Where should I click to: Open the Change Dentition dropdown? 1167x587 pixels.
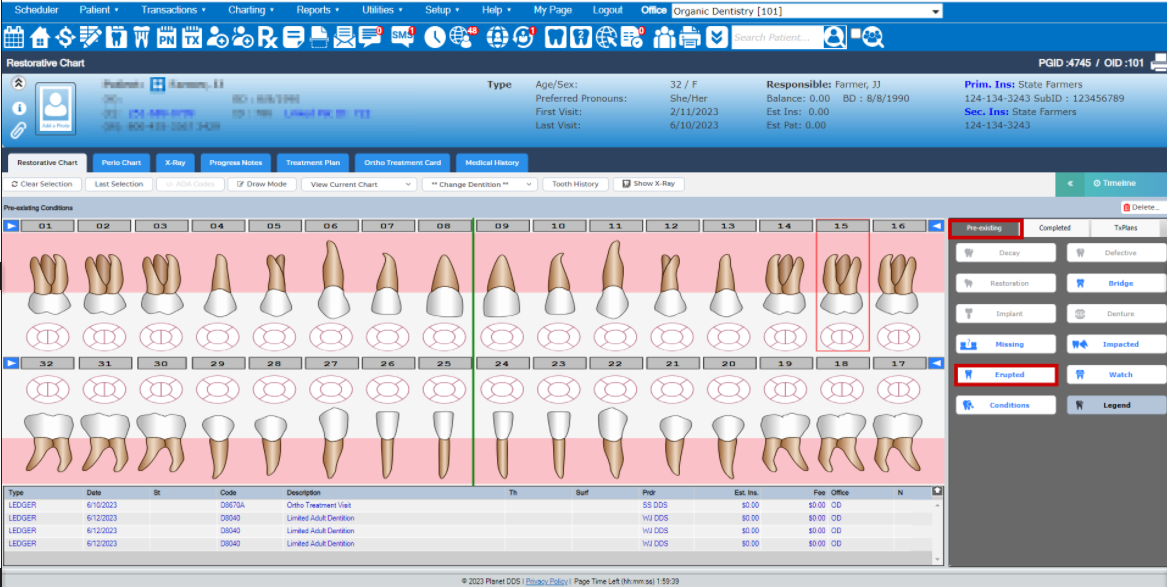pyautogui.click(x=479, y=184)
